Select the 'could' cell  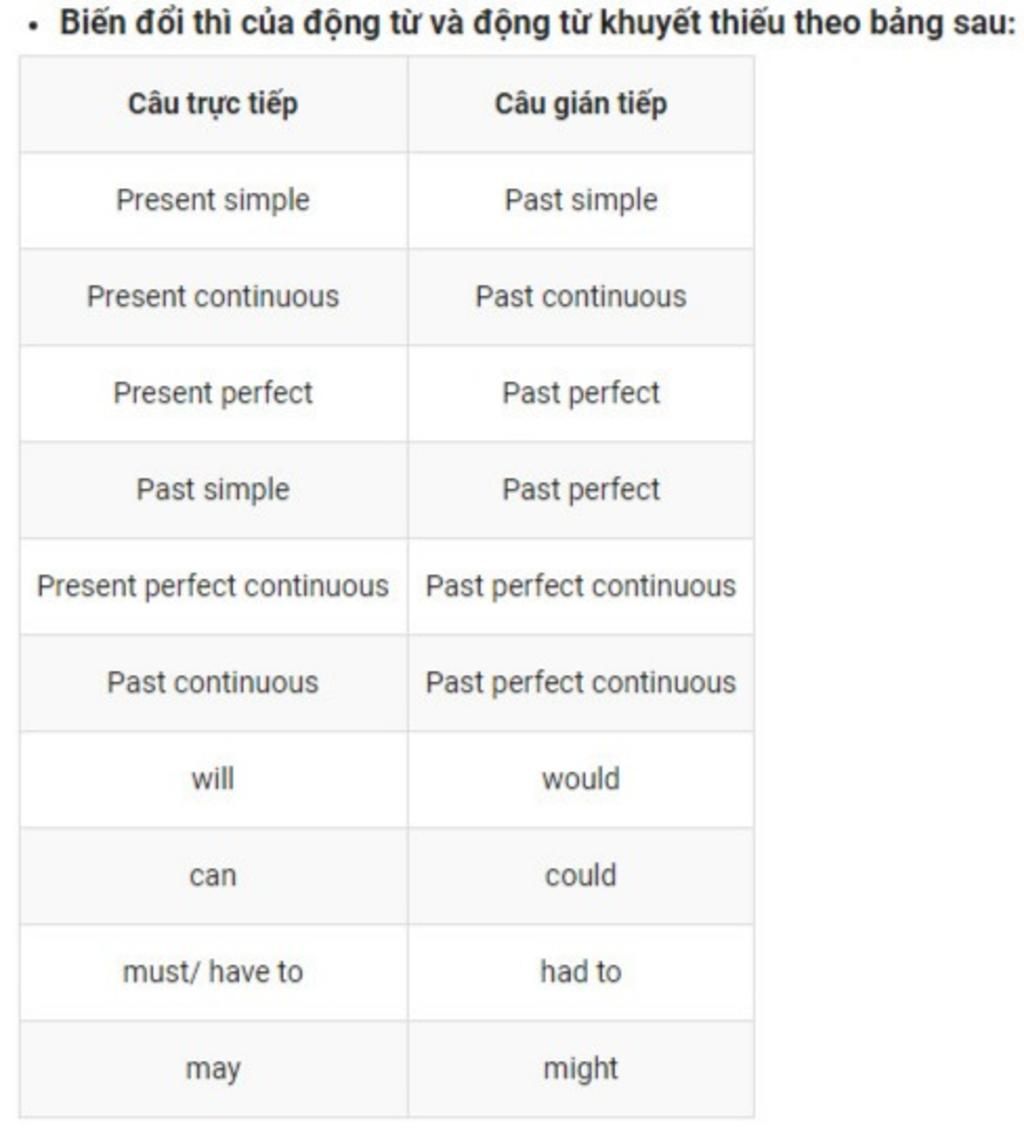581,875
